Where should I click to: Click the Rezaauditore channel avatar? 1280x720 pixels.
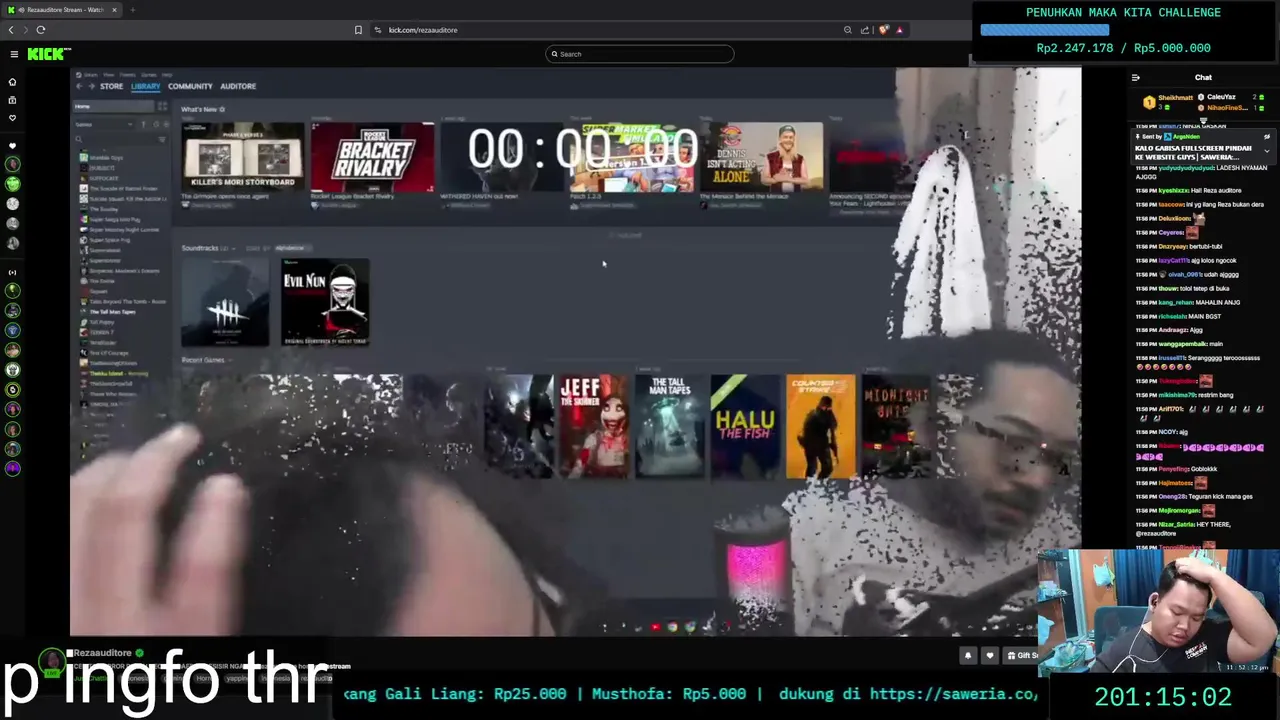point(52,661)
